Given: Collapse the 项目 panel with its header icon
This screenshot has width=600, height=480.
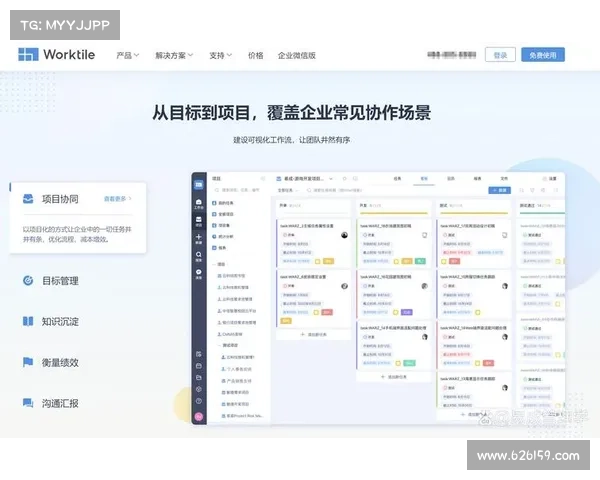Looking at the screenshot, I should tap(263, 179).
